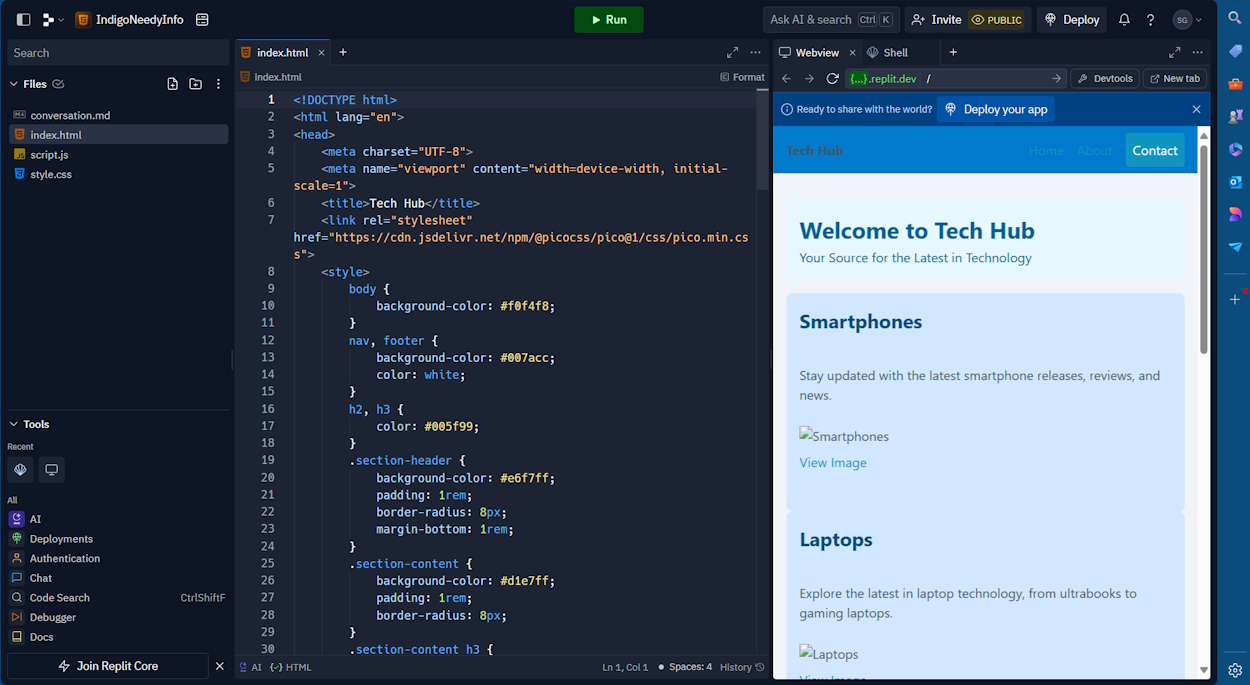Image resolution: width=1250 pixels, height=685 pixels.
Task: Open the user account dropdown
Action: 1188,20
